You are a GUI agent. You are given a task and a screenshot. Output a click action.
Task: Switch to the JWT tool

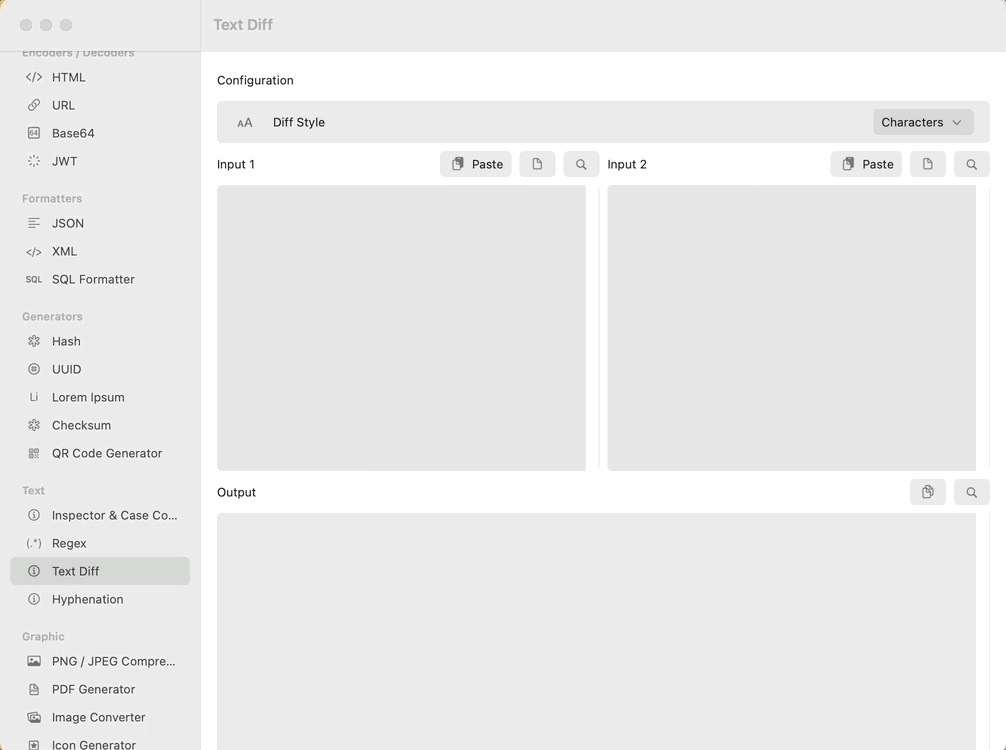pos(99,161)
